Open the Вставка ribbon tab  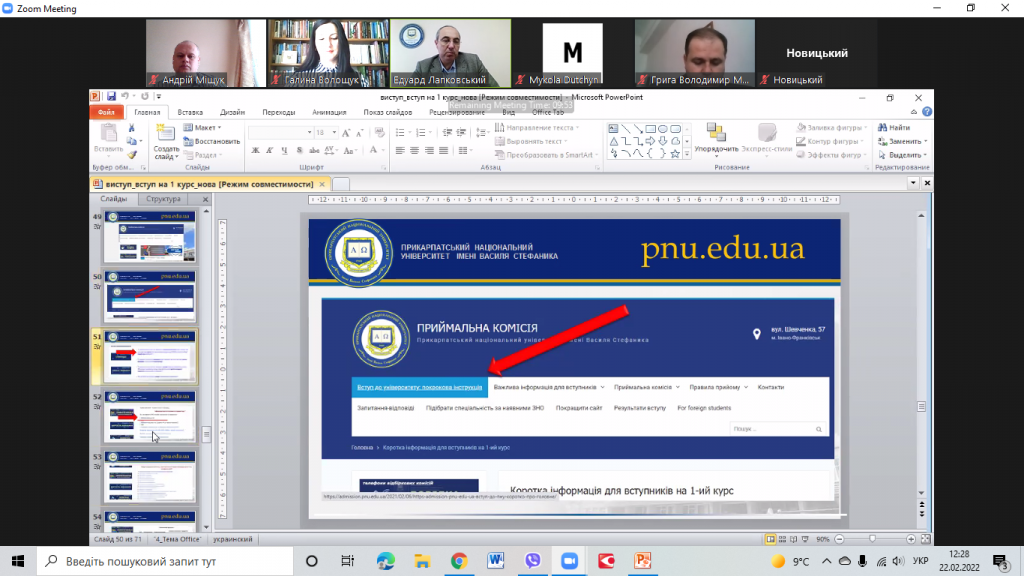pyautogui.click(x=190, y=113)
